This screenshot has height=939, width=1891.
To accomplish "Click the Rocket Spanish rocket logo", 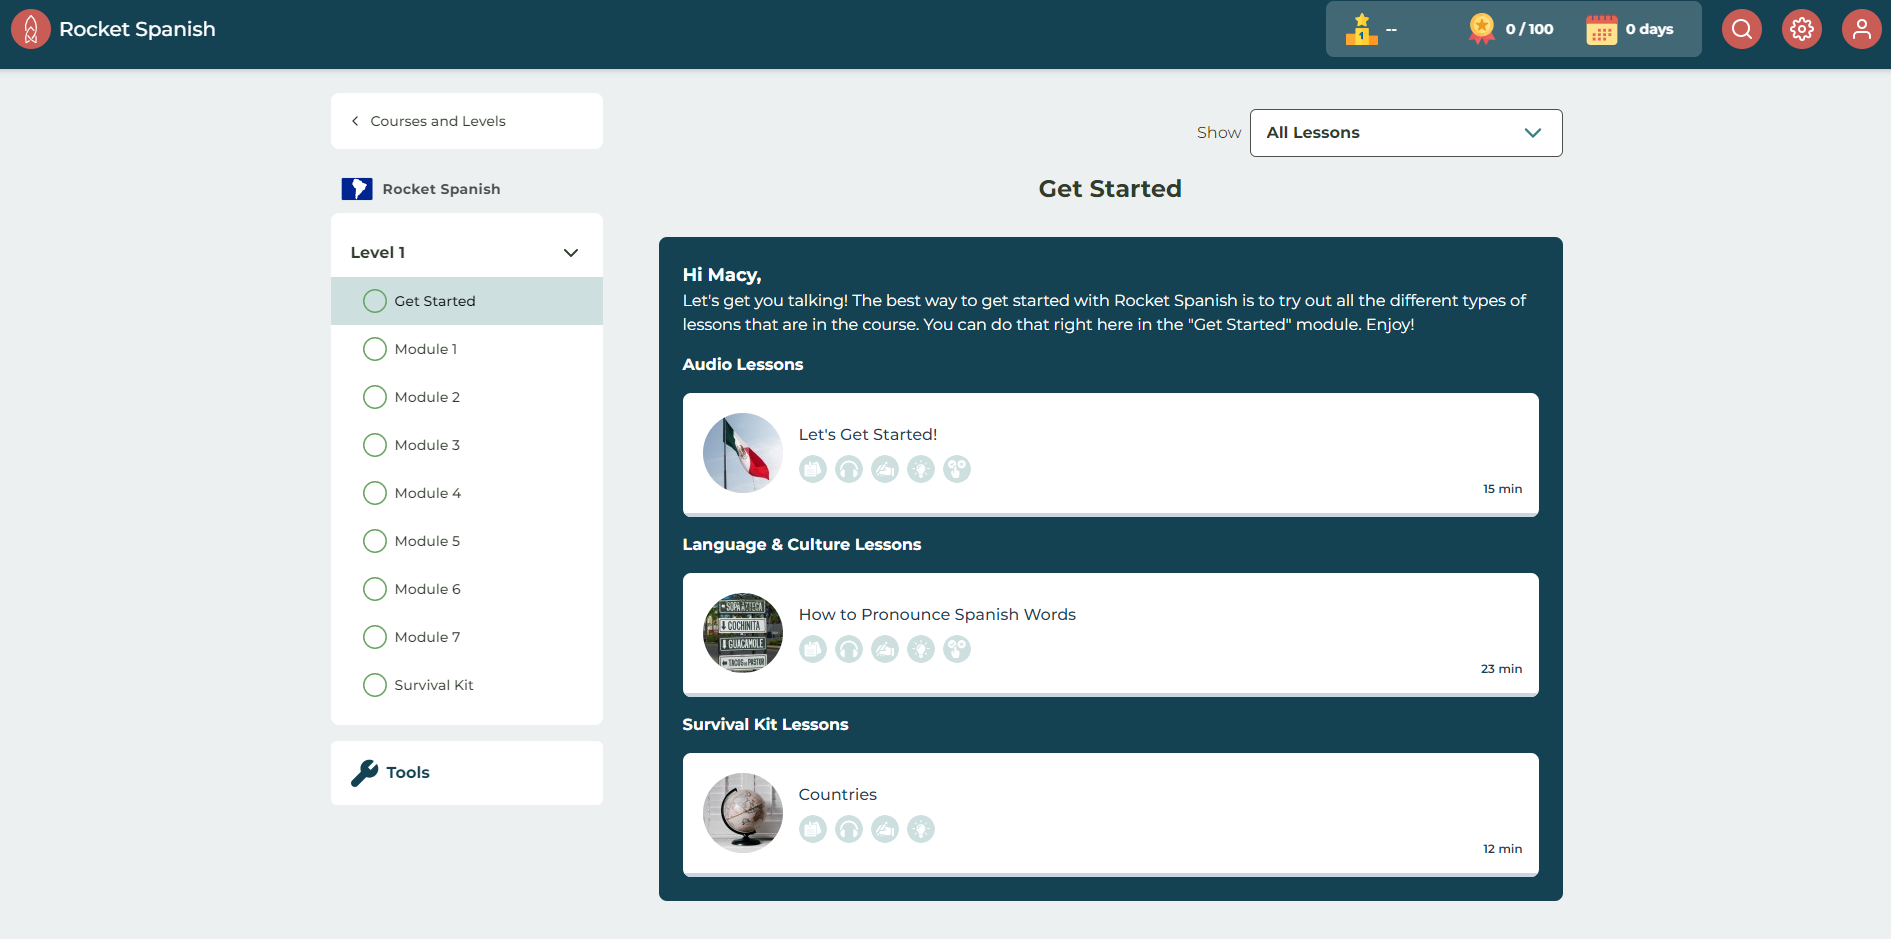I will pos(31,29).
